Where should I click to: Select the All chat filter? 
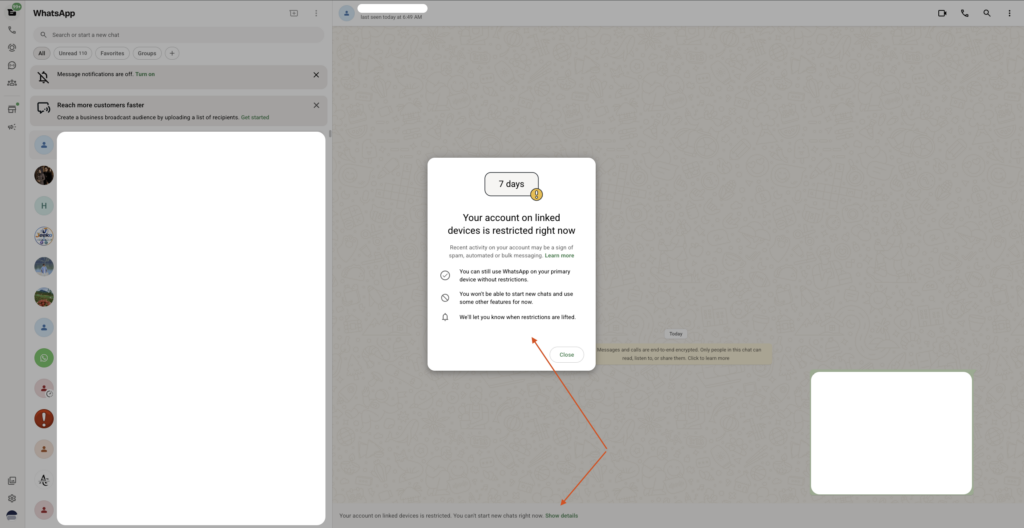coord(42,54)
